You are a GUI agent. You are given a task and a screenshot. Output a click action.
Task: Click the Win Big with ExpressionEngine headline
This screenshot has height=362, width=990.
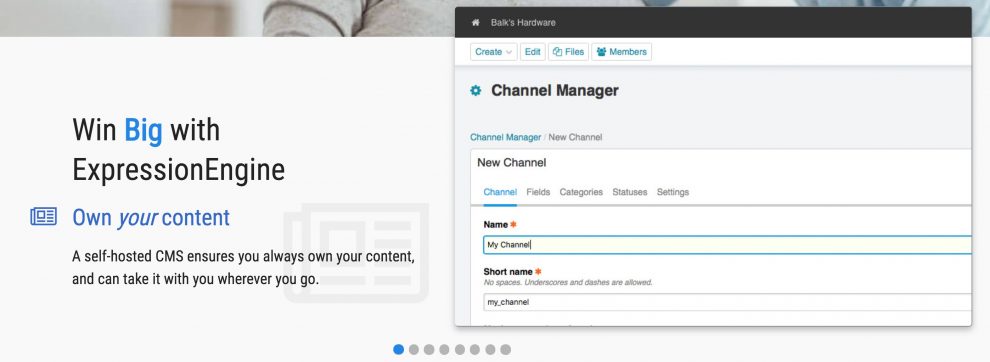(179, 150)
